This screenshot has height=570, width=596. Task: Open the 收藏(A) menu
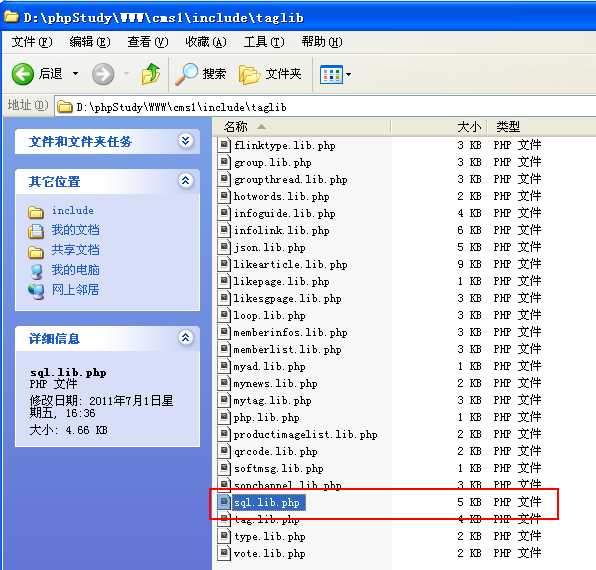click(x=206, y=42)
